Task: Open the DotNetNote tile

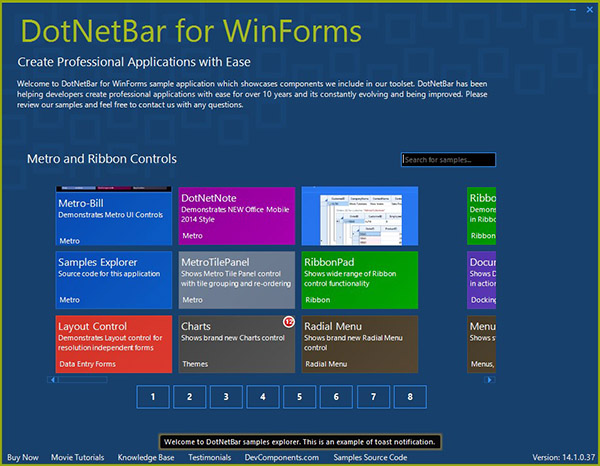Action: pos(237,216)
